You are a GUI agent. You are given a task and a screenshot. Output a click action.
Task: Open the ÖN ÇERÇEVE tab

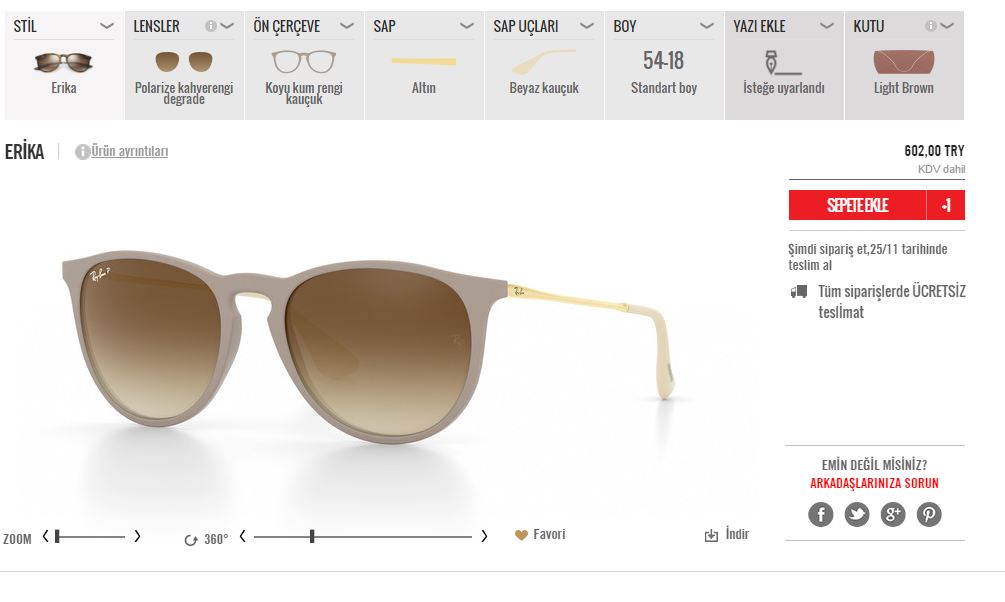[304, 65]
